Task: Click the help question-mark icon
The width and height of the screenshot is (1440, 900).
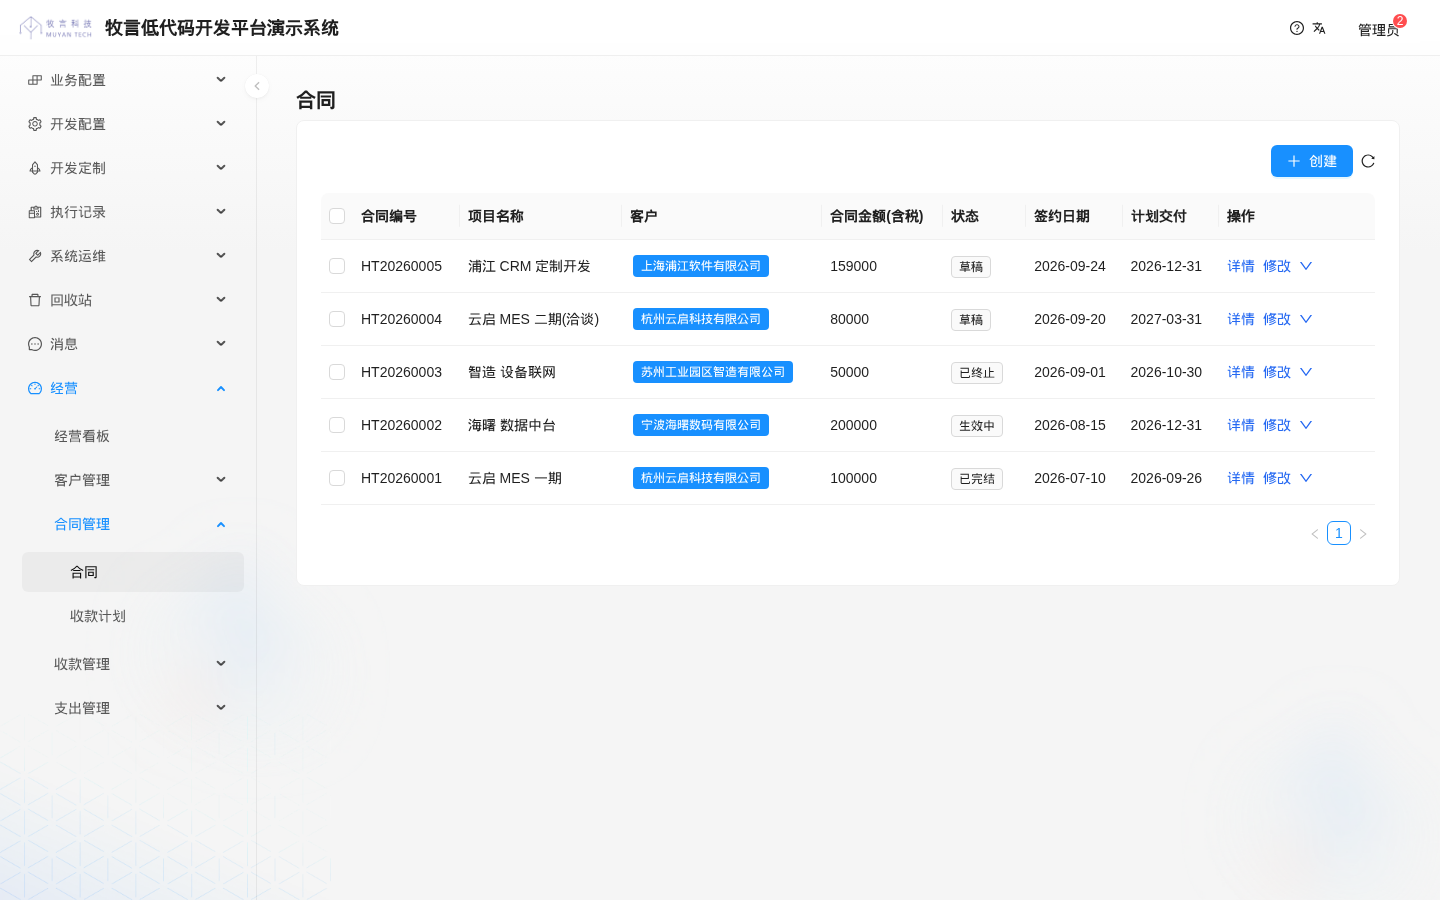Action: click(x=1297, y=28)
